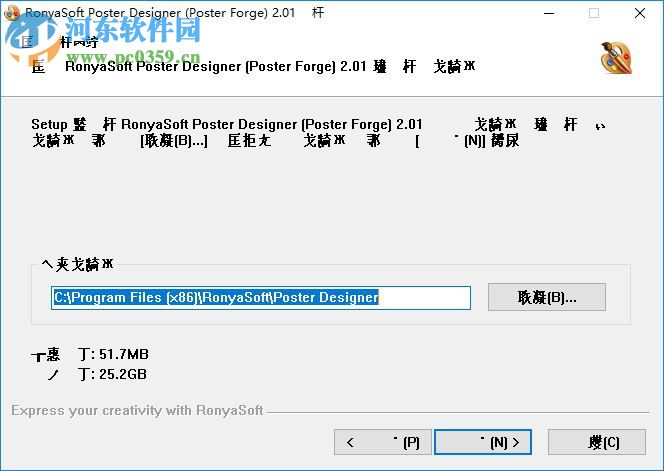Click the Cancel (C) button

click(597, 443)
